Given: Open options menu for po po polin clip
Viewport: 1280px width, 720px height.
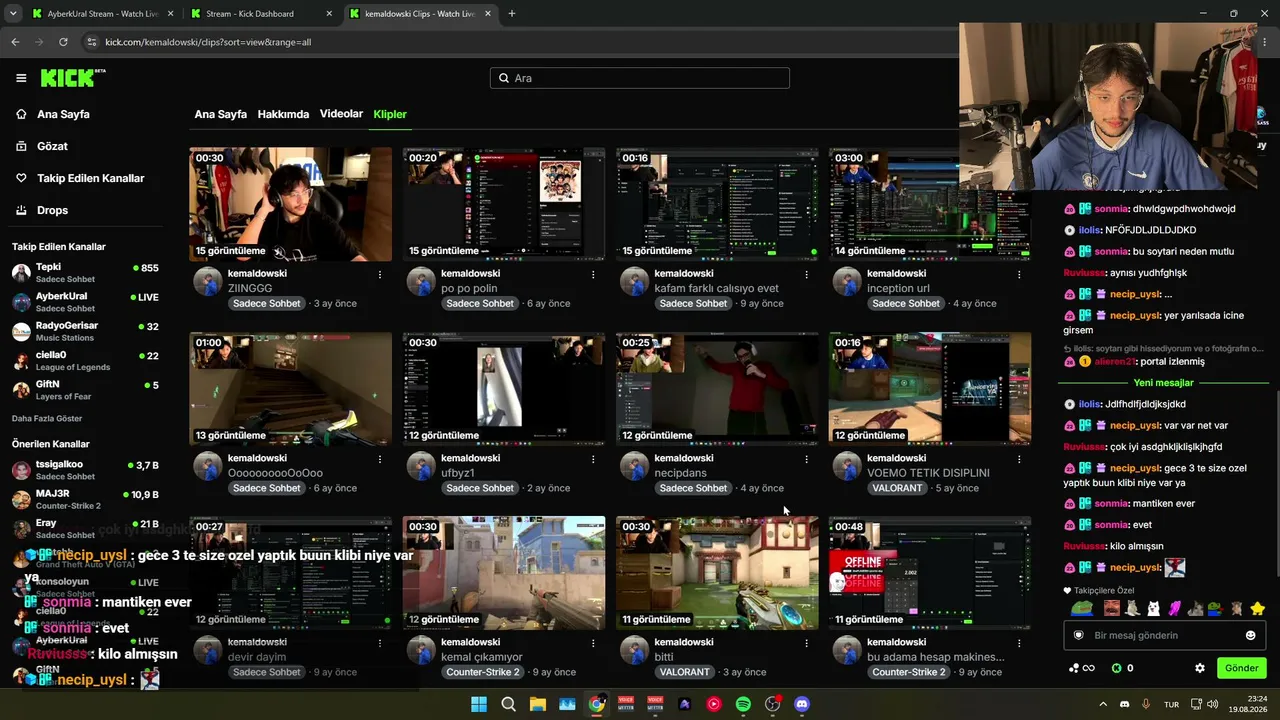Looking at the screenshot, I should 593,274.
